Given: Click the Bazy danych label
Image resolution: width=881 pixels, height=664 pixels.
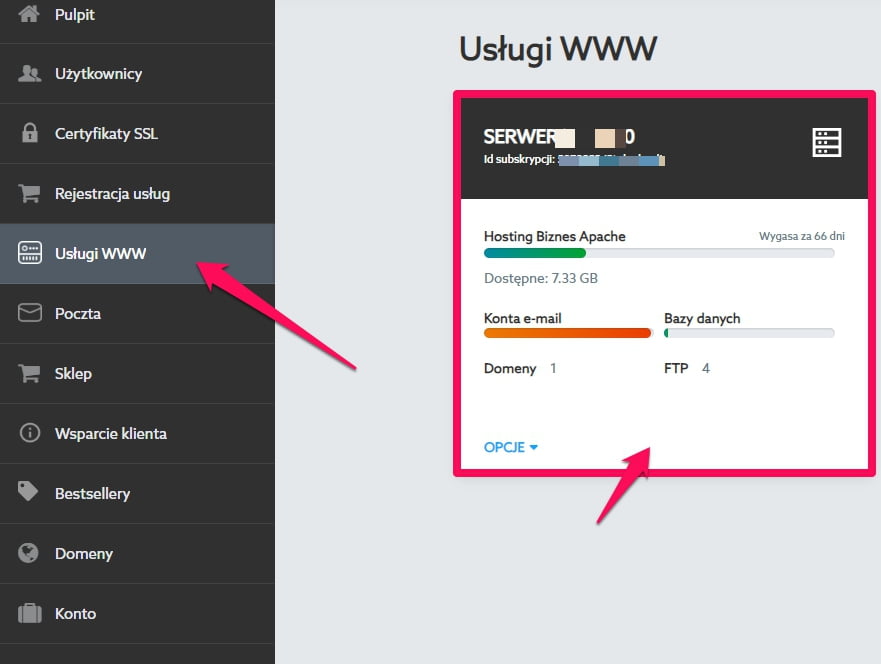Looking at the screenshot, I should (x=702, y=319).
